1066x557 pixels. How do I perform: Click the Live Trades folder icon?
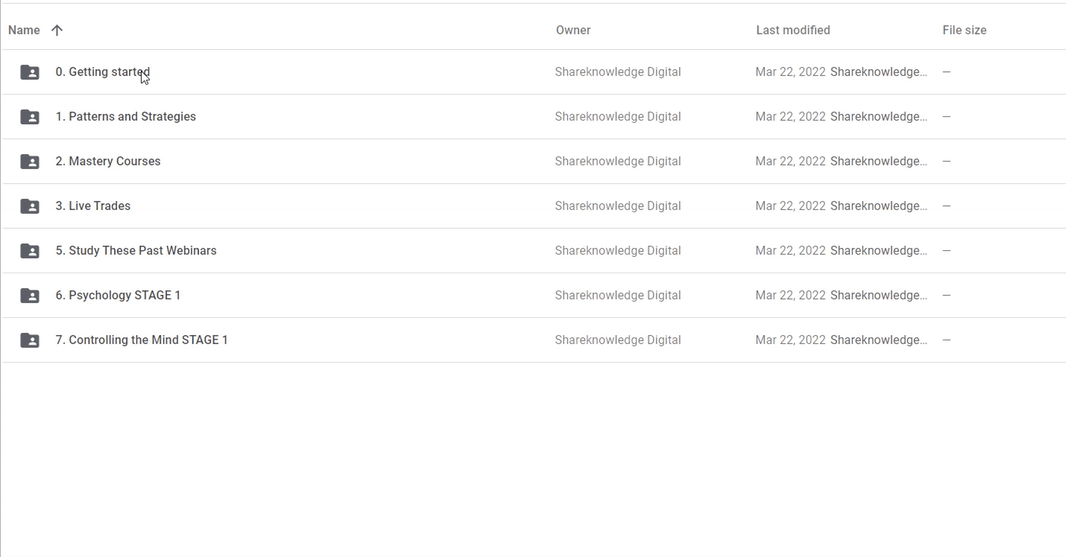[30, 206]
